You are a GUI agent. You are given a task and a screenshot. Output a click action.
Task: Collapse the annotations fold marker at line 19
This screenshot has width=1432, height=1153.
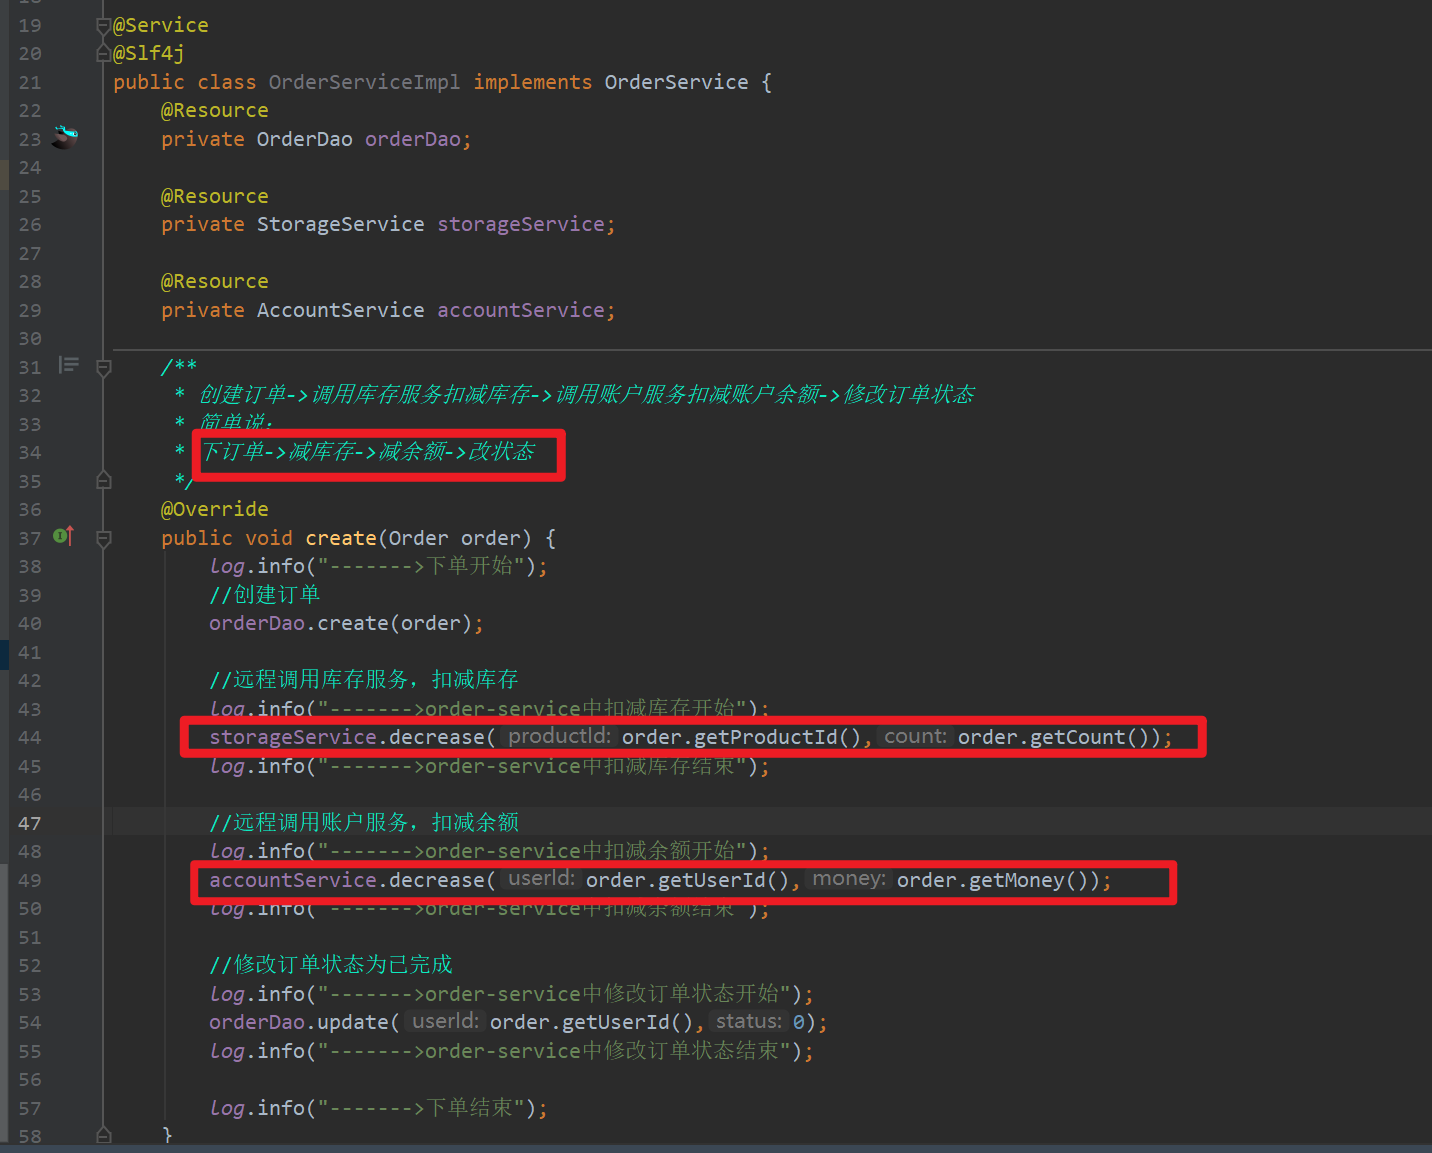pyautogui.click(x=103, y=25)
